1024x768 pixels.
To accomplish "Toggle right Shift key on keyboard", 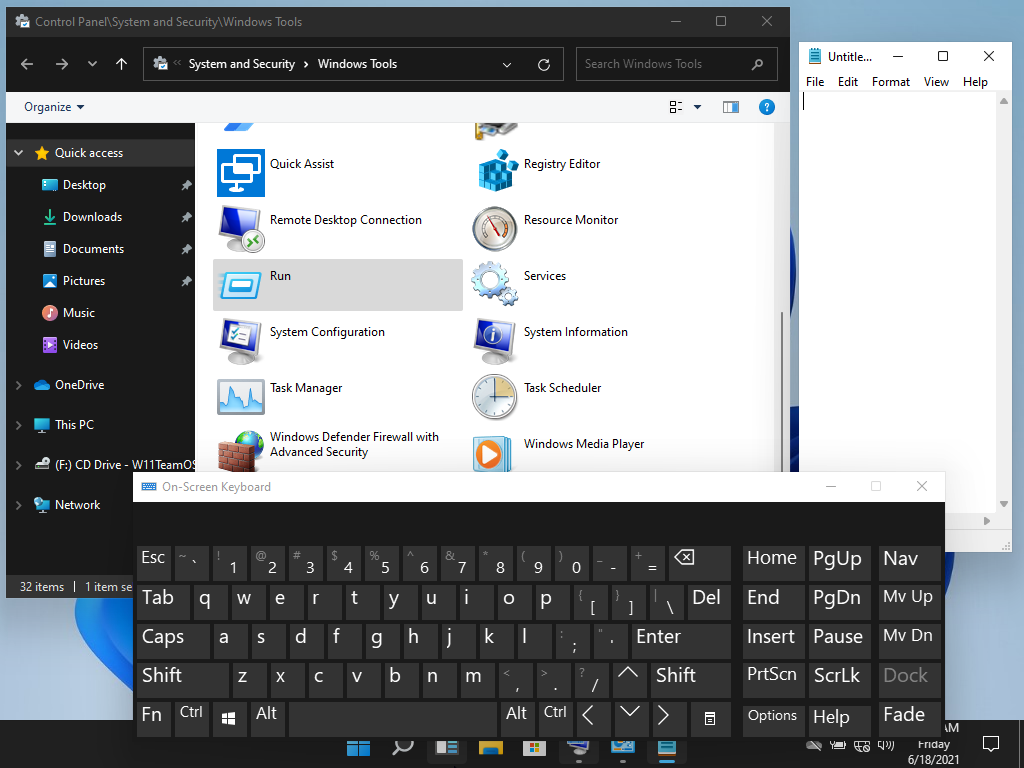I will [x=690, y=680].
